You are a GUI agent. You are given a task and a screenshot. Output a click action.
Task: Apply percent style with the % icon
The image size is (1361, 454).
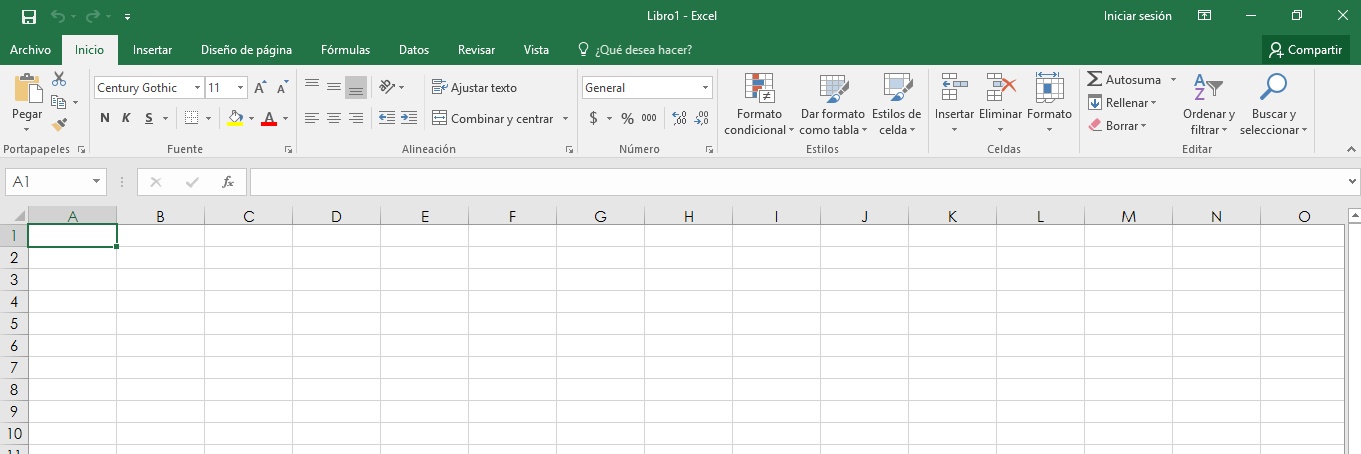[627, 118]
